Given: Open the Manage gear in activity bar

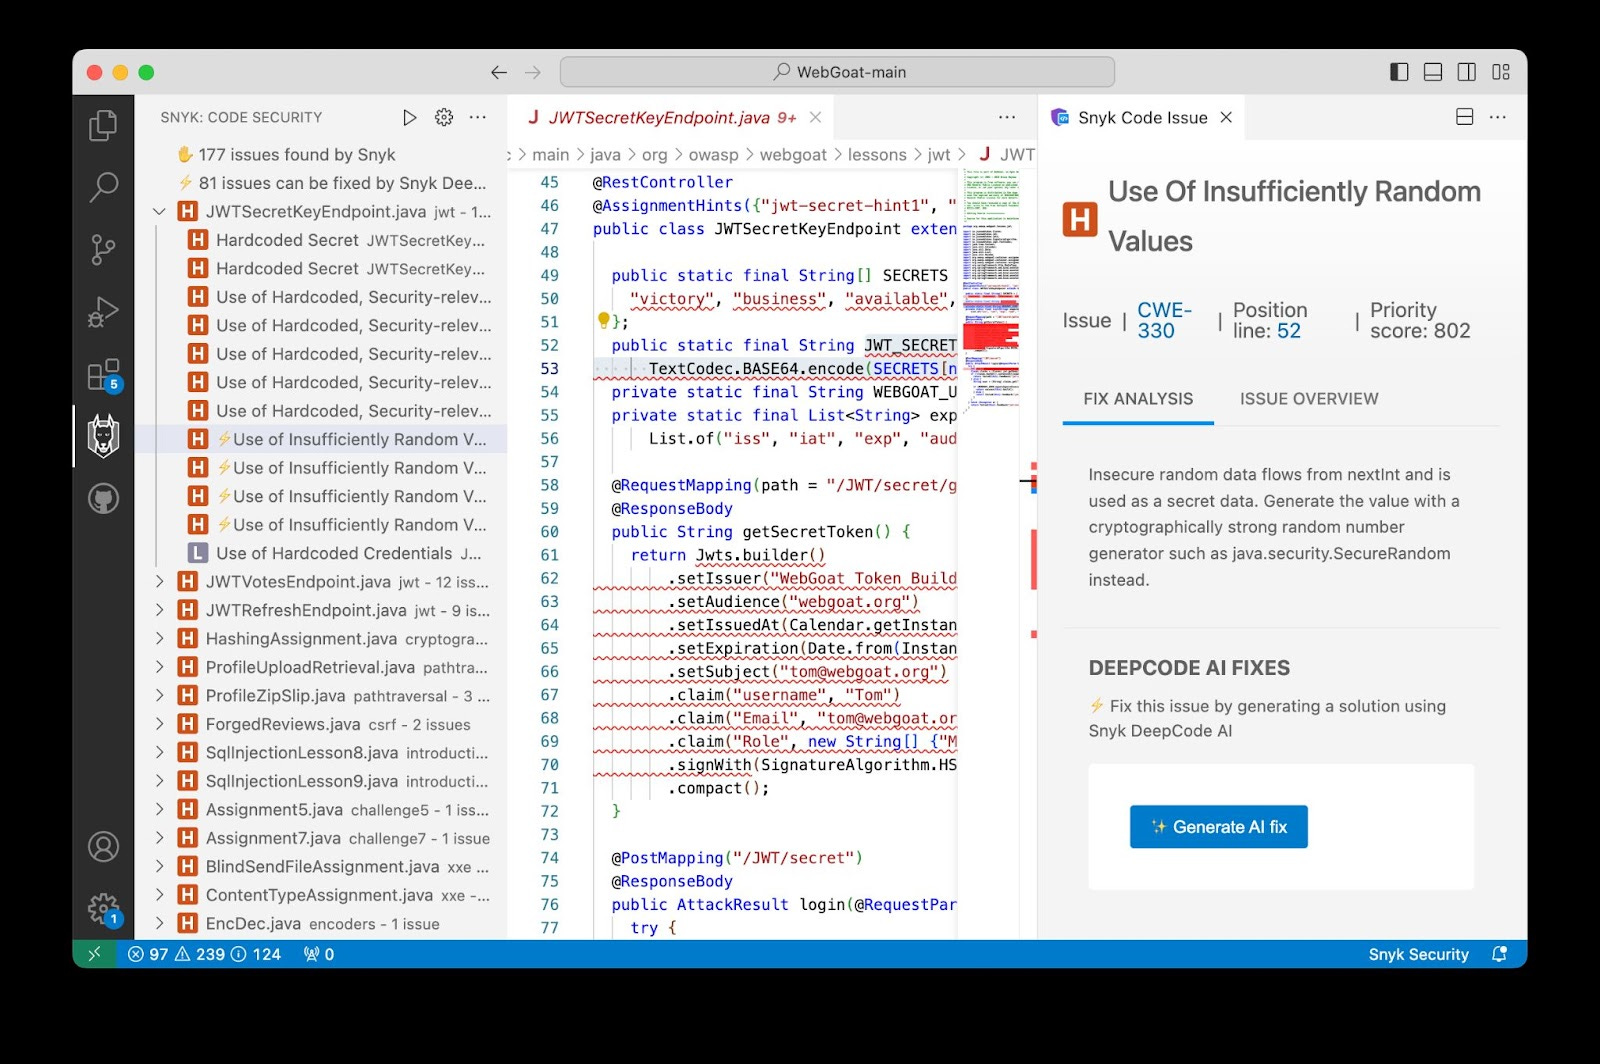Looking at the screenshot, I should [x=103, y=909].
